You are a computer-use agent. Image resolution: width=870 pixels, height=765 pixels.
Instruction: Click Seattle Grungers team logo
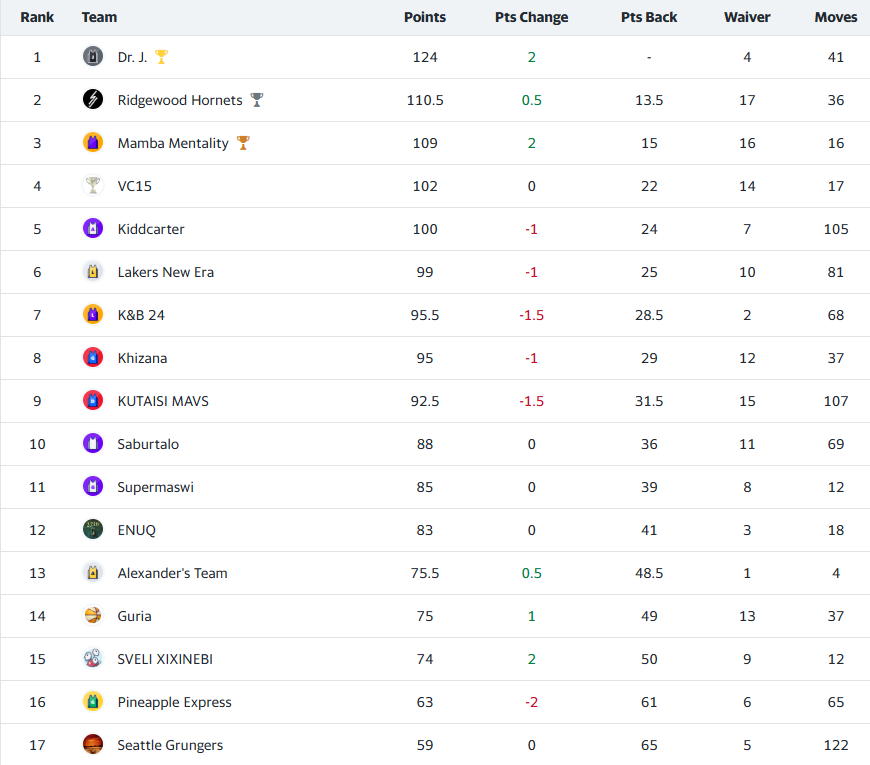(x=93, y=745)
